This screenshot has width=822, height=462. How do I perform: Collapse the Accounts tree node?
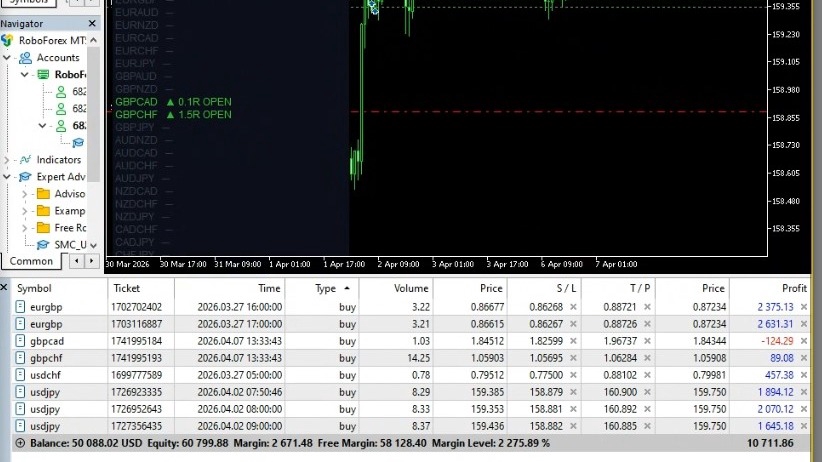pos(7,58)
